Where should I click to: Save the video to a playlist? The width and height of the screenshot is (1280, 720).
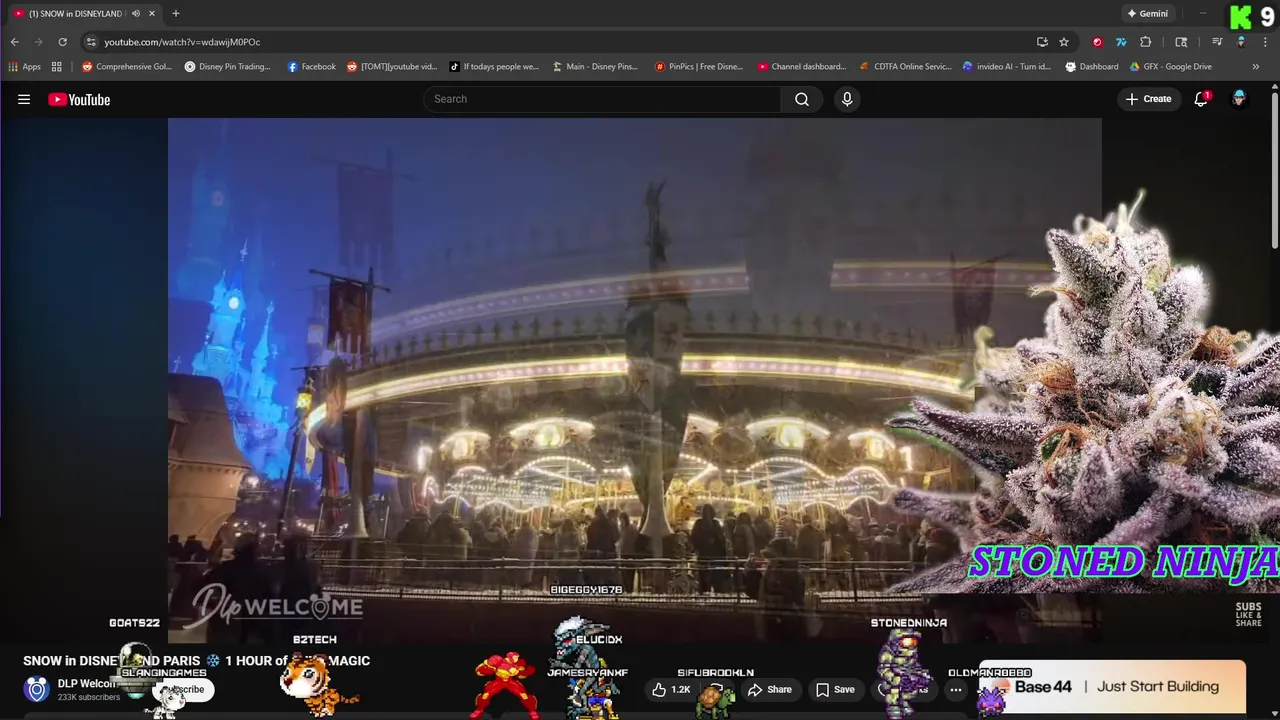click(x=835, y=689)
